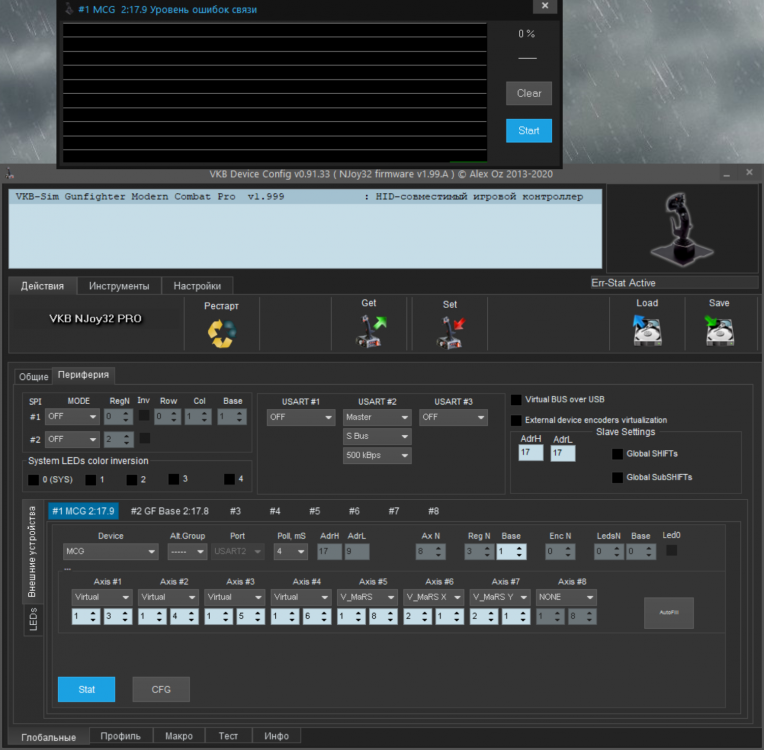Open the Device MCG dropdown
This screenshot has height=750, width=764.
pos(110,551)
